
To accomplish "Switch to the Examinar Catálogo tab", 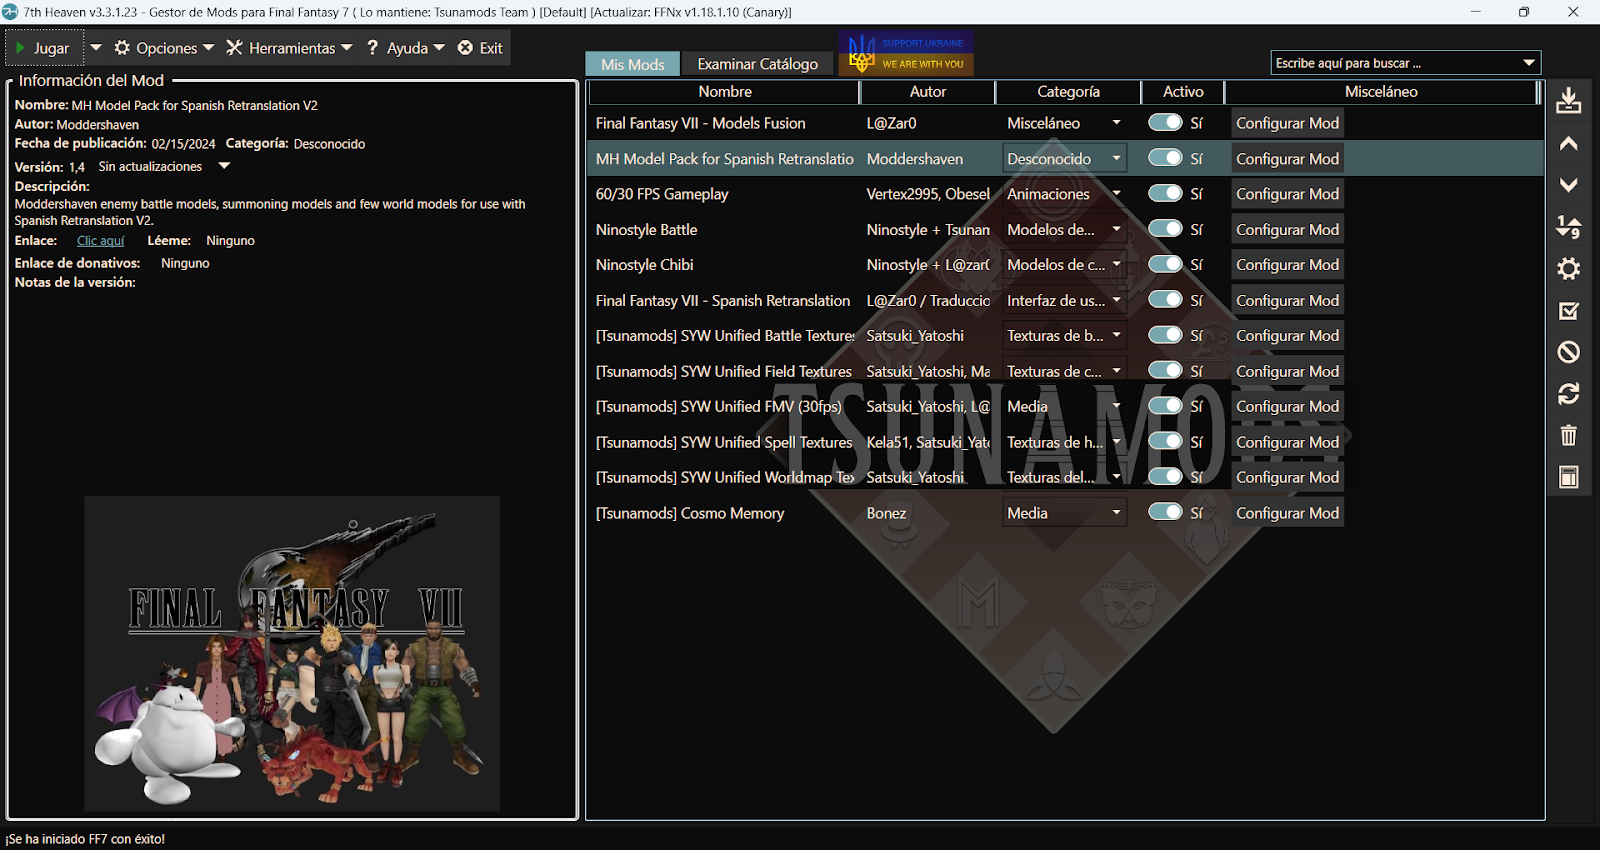I will 758,64.
